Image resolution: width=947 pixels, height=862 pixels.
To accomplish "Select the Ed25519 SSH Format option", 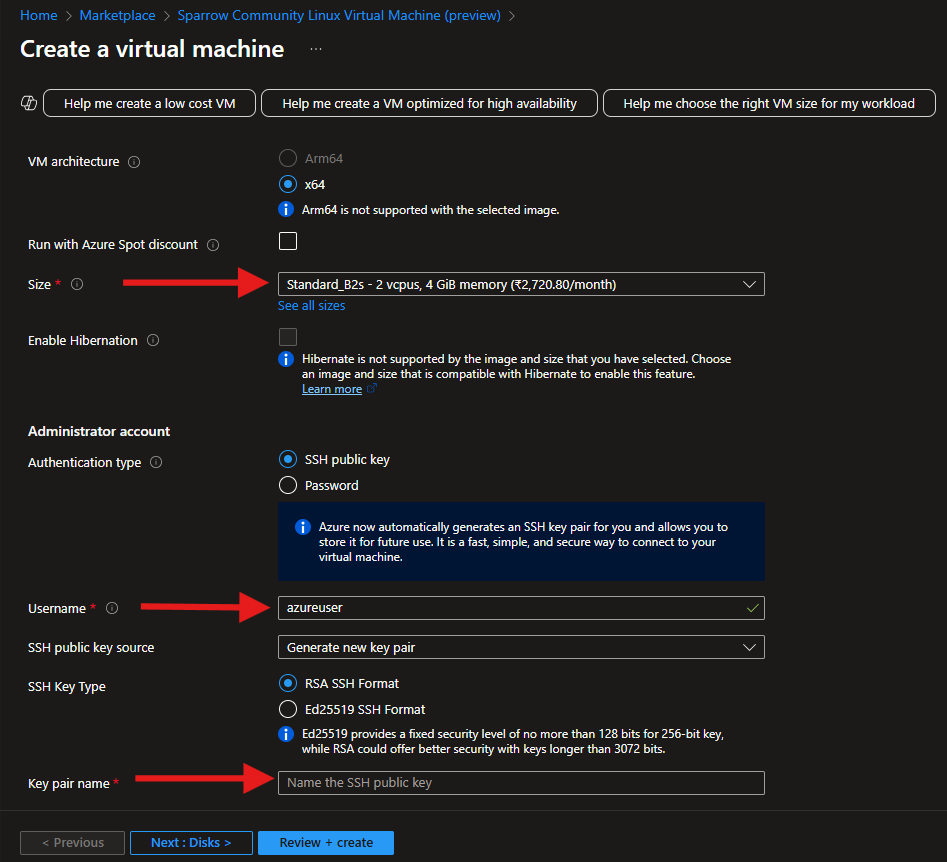I will coord(288,709).
